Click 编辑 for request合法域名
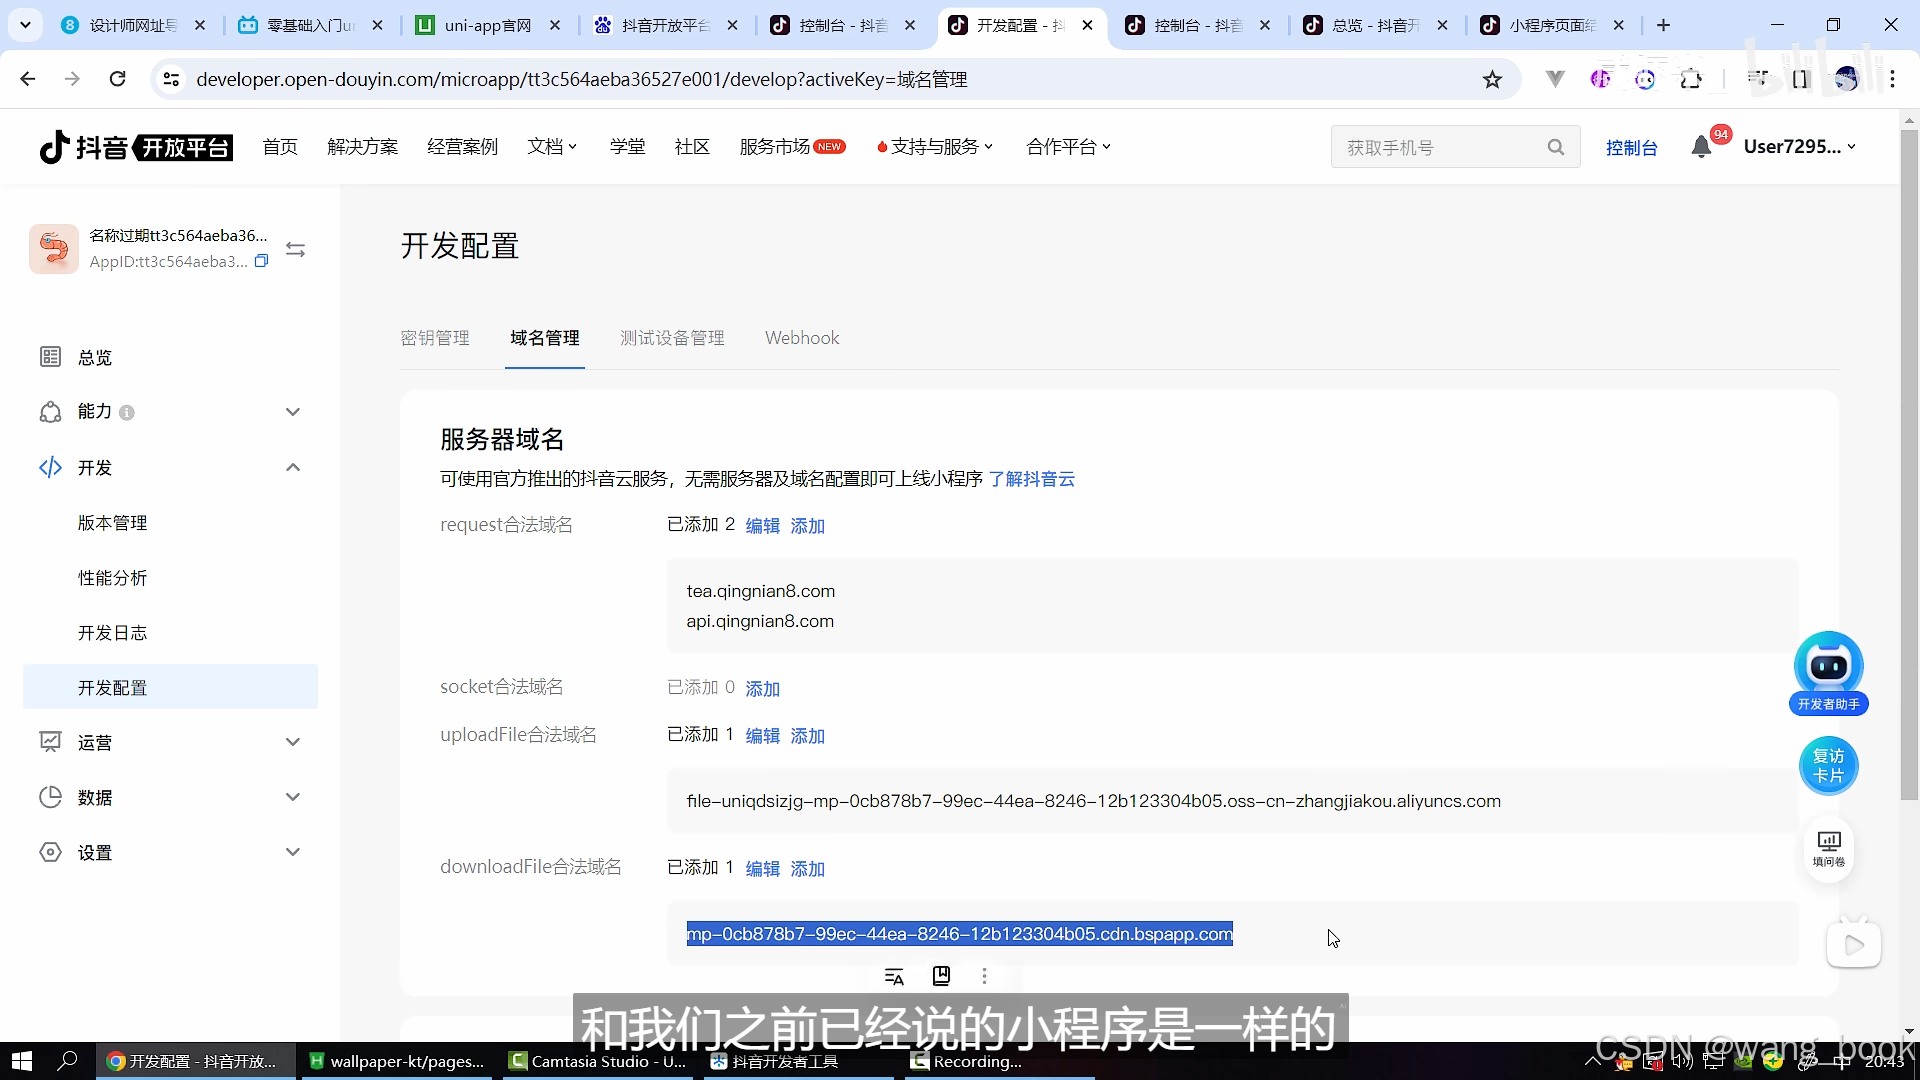The width and height of the screenshot is (1920, 1080). click(763, 526)
